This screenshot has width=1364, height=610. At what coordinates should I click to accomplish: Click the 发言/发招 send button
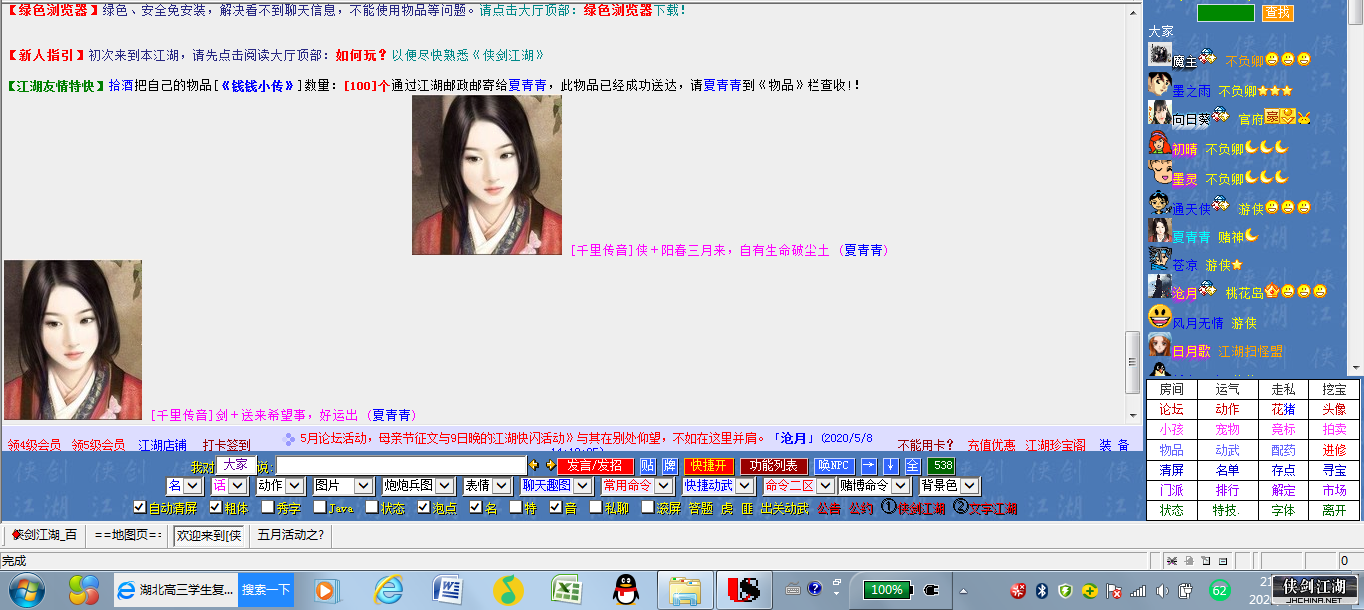[596, 465]
